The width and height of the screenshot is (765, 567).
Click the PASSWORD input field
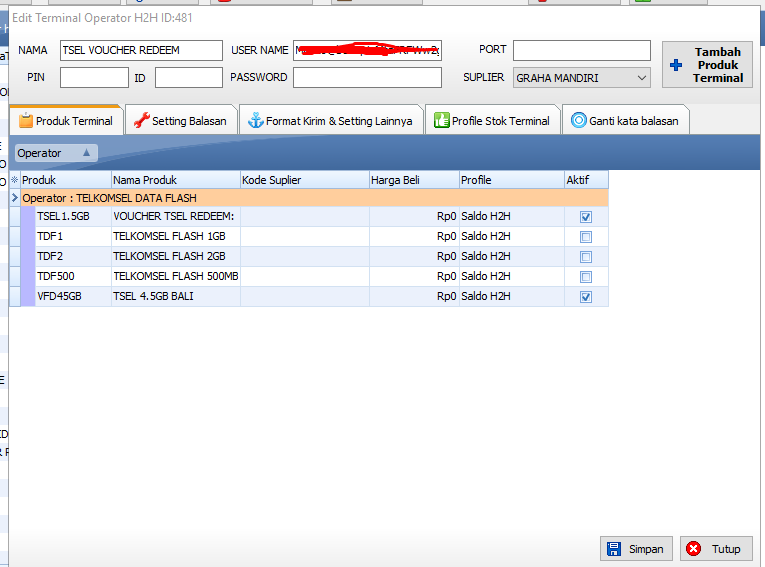click(x=366, y=77)
